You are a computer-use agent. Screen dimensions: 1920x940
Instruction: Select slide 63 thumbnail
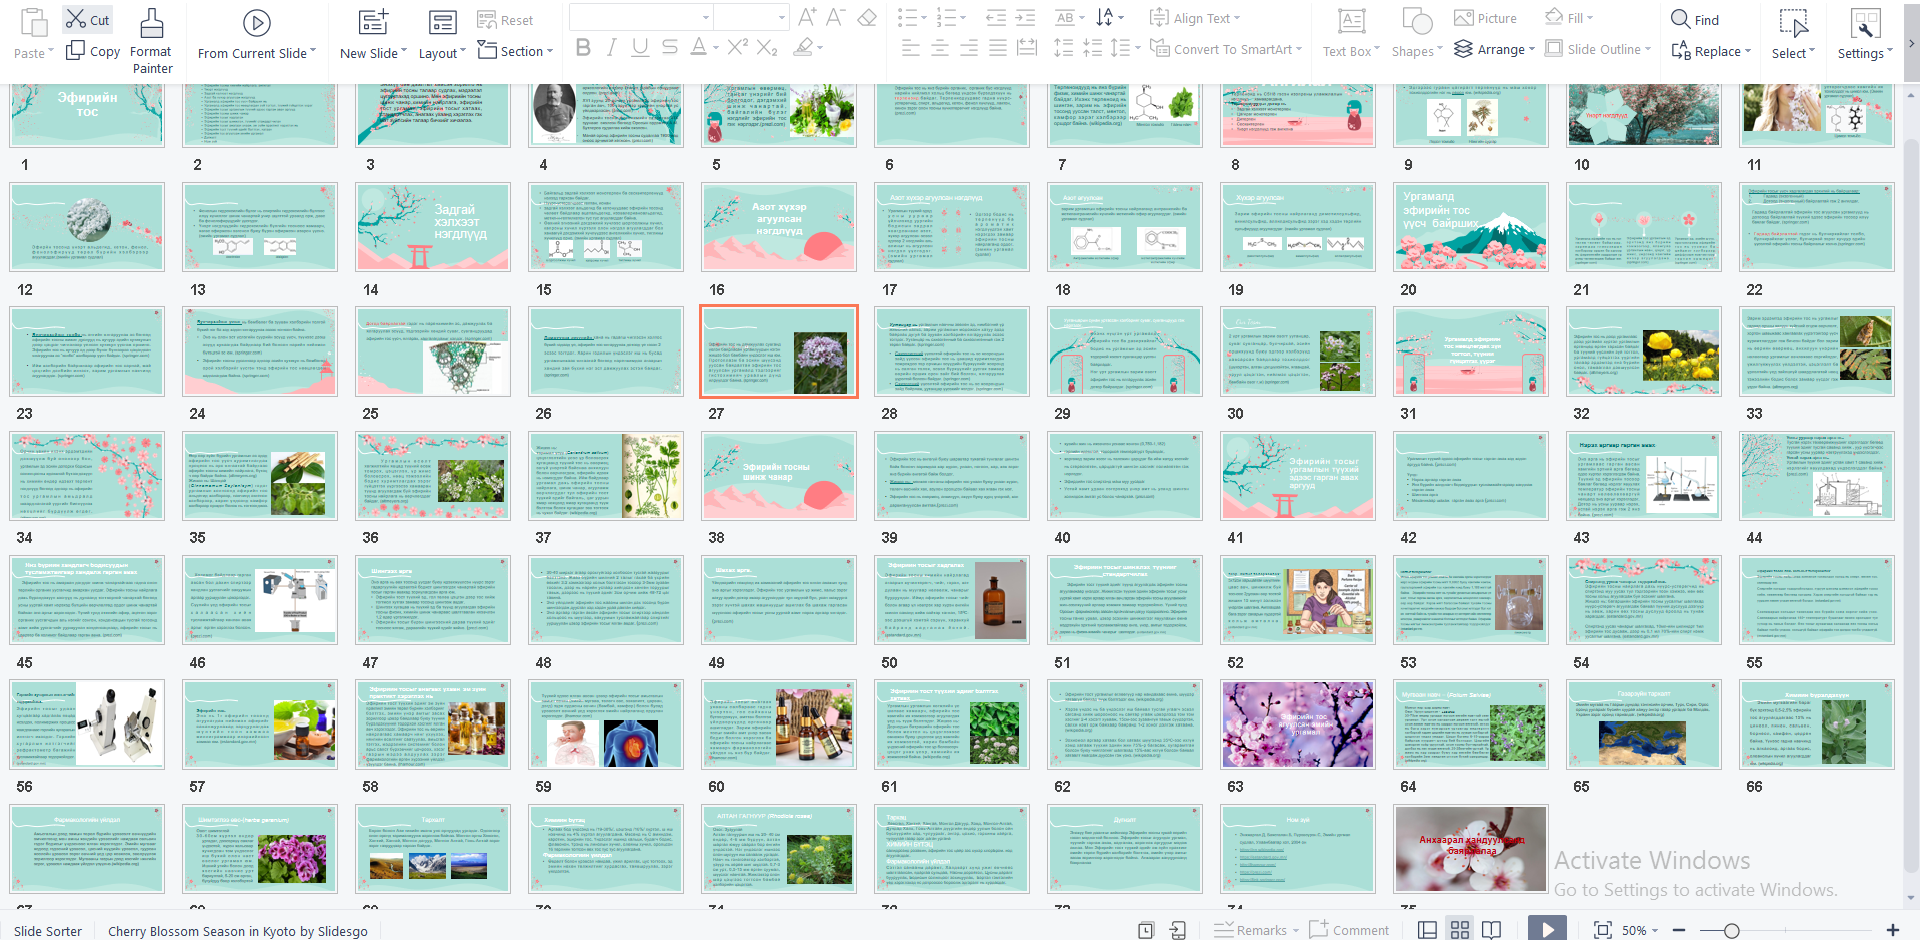(1297, 724)
